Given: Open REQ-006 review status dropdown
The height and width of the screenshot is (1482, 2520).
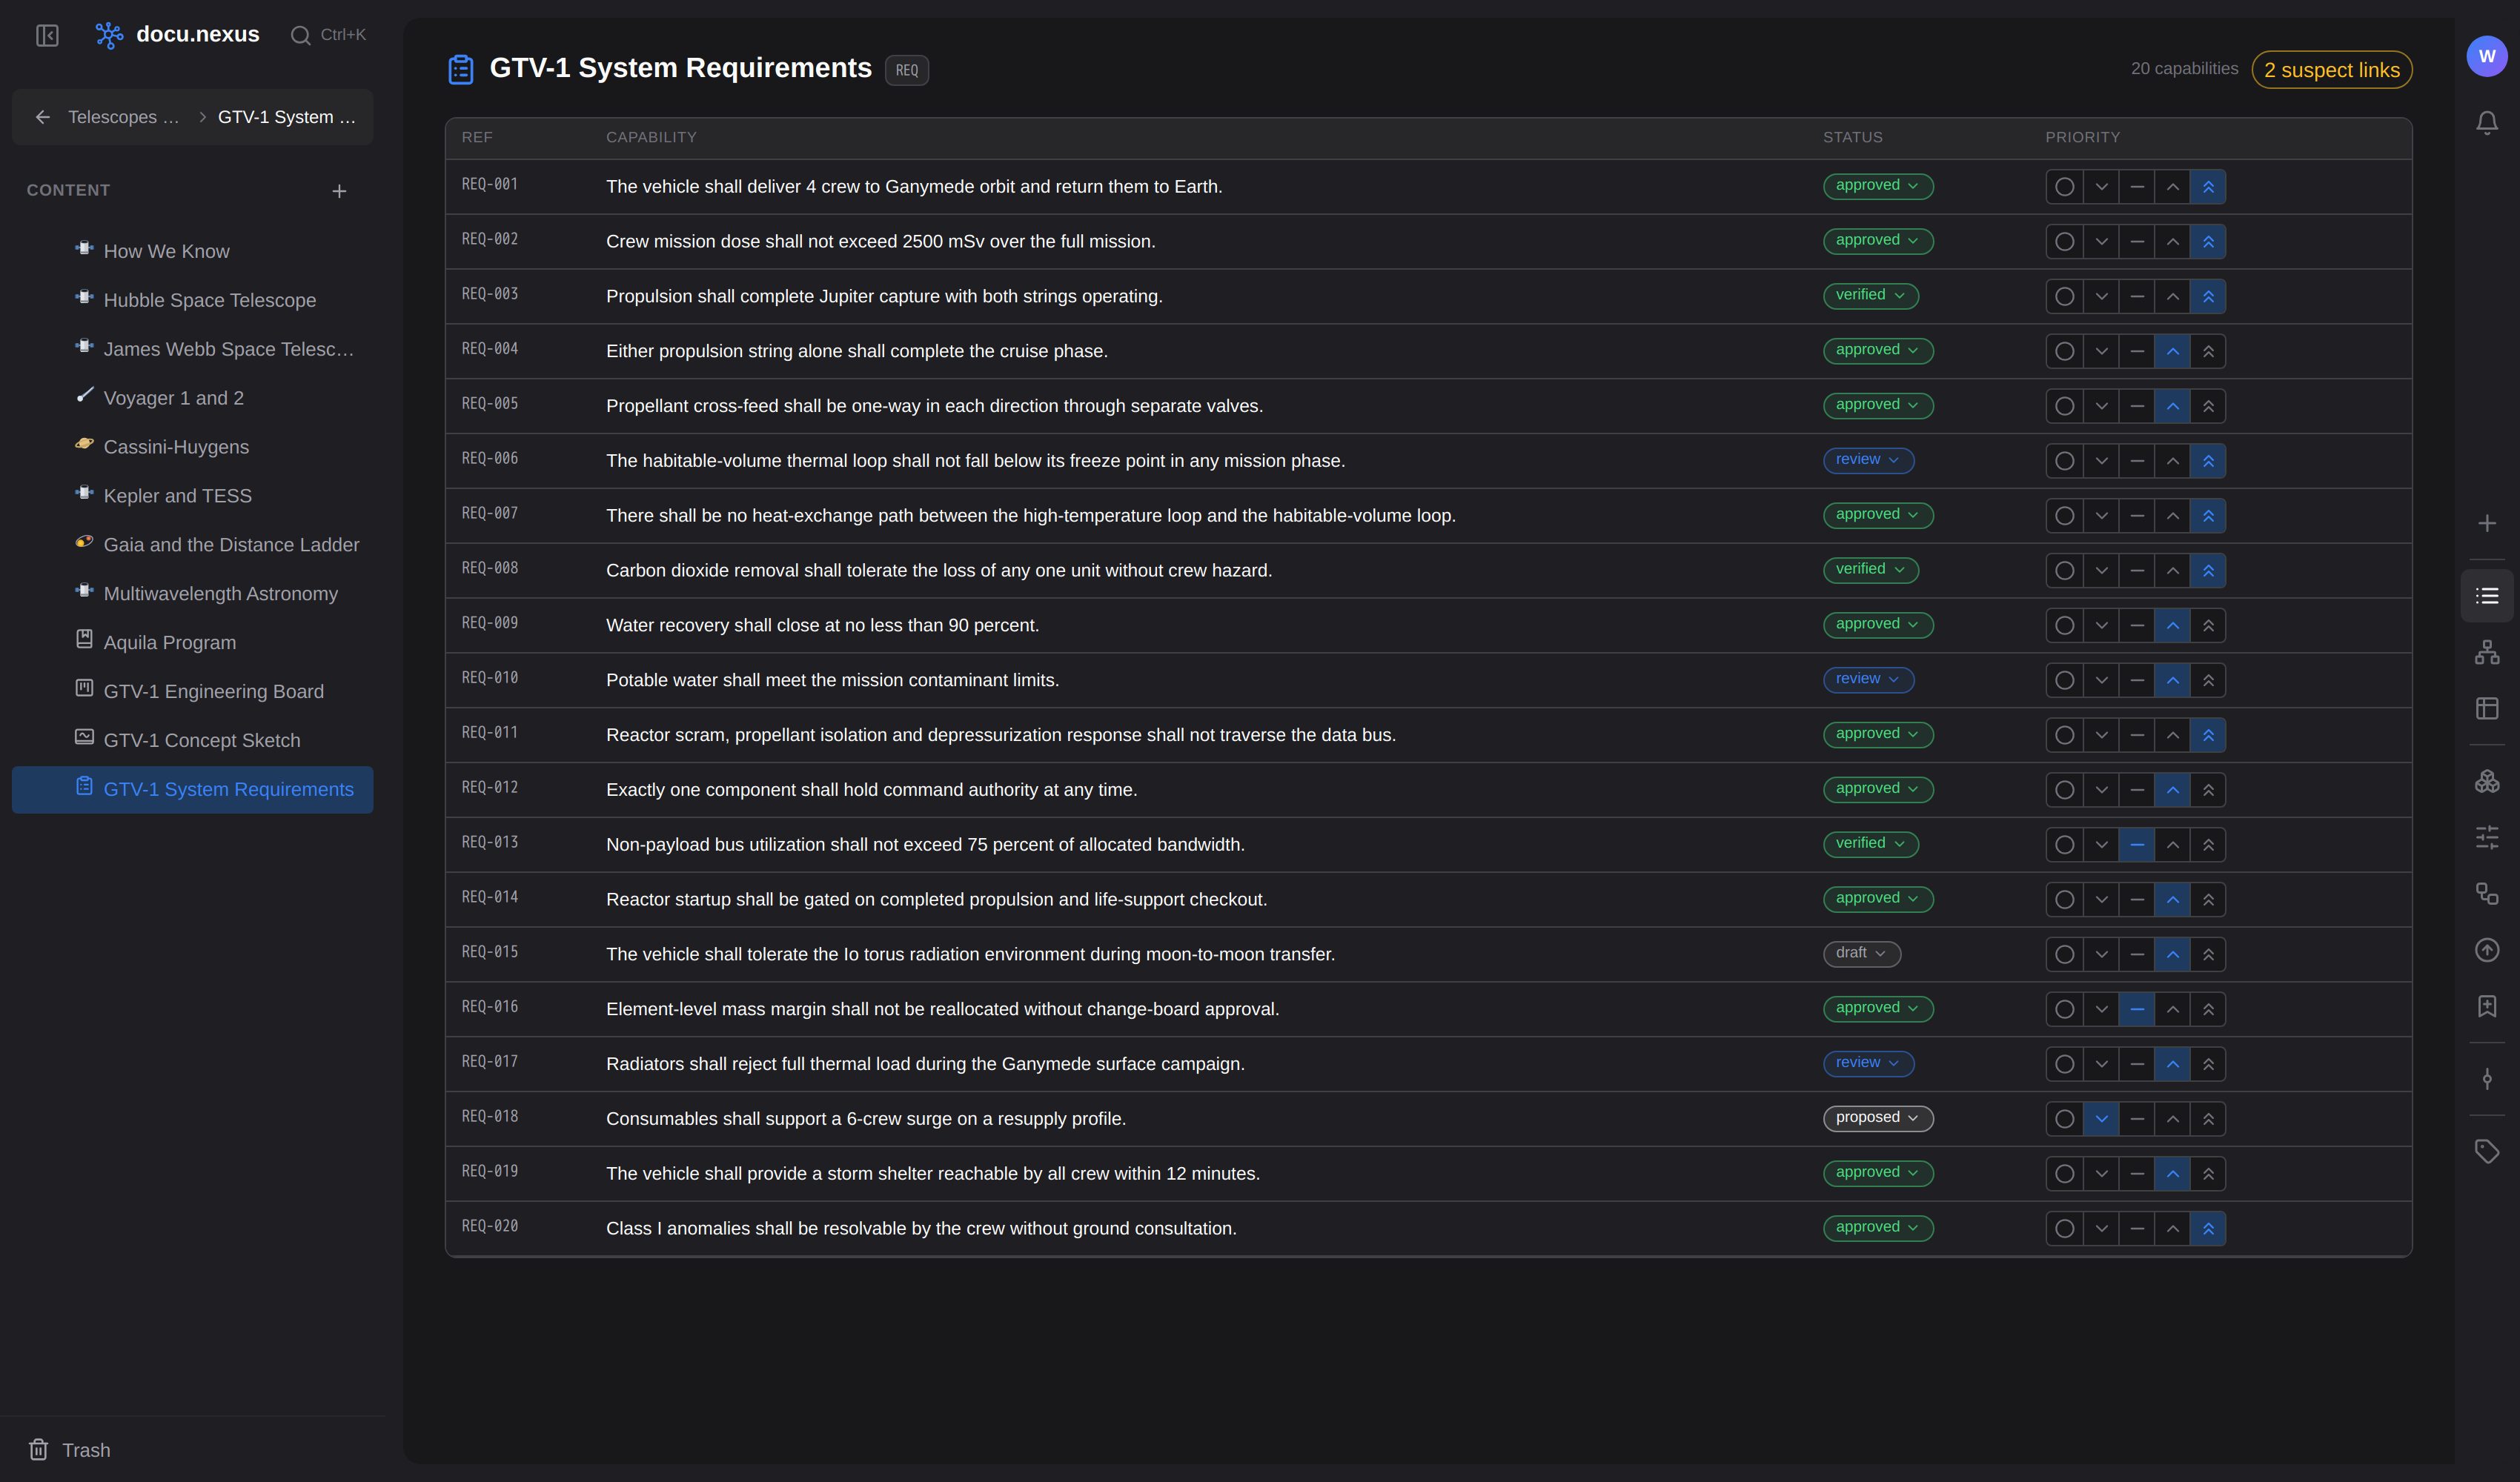Looking at the screenshot, I should pyautogui.click(x=1868, y=460).
